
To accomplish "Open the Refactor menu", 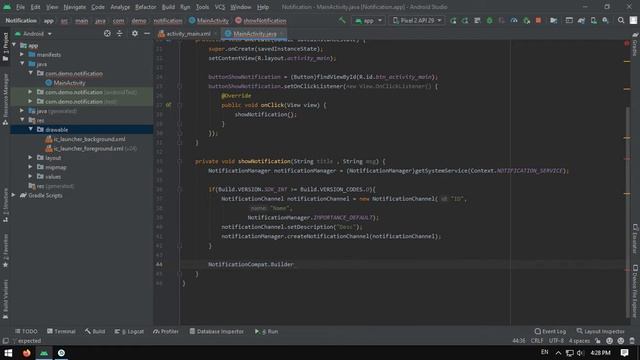I will pyautogui.click(x=146, y=7).
